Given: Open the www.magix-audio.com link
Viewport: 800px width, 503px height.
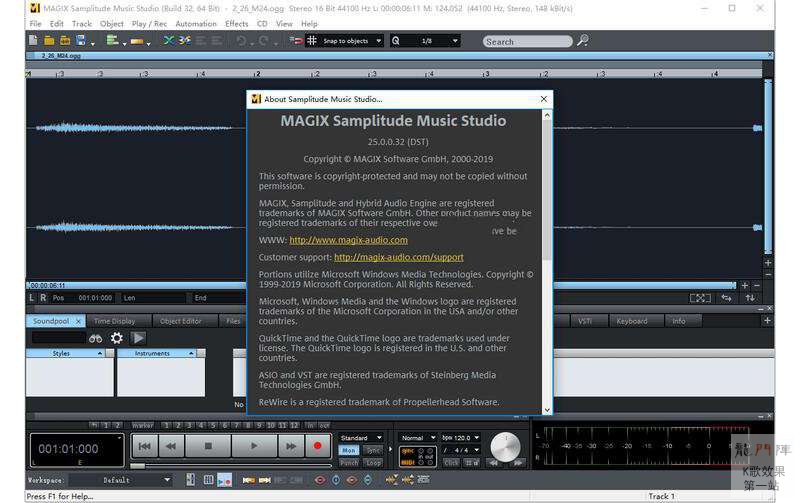Looking at the screenshot, I should tap(348, 240).
